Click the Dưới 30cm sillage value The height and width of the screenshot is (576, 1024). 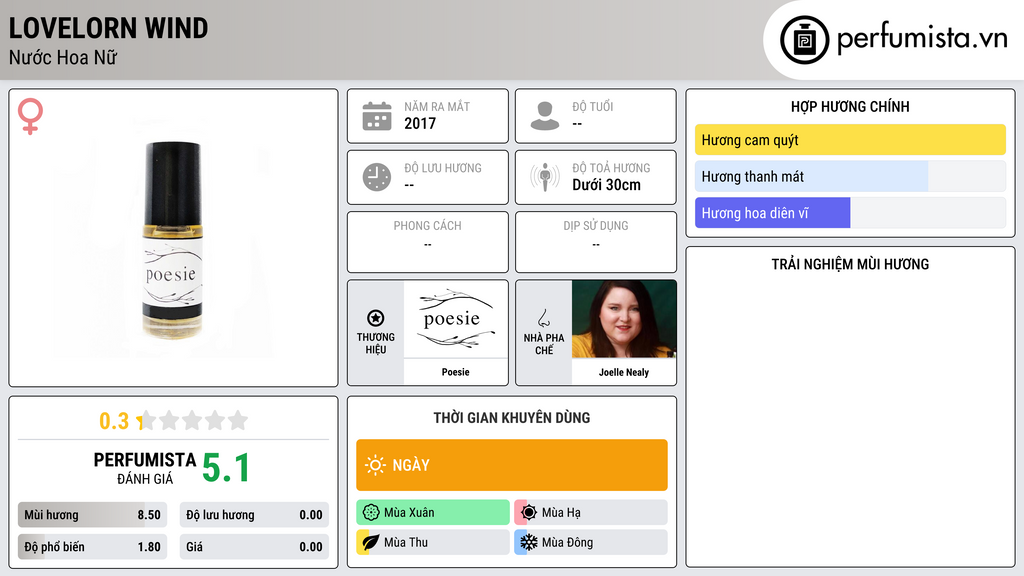click(x=607, y=185)
